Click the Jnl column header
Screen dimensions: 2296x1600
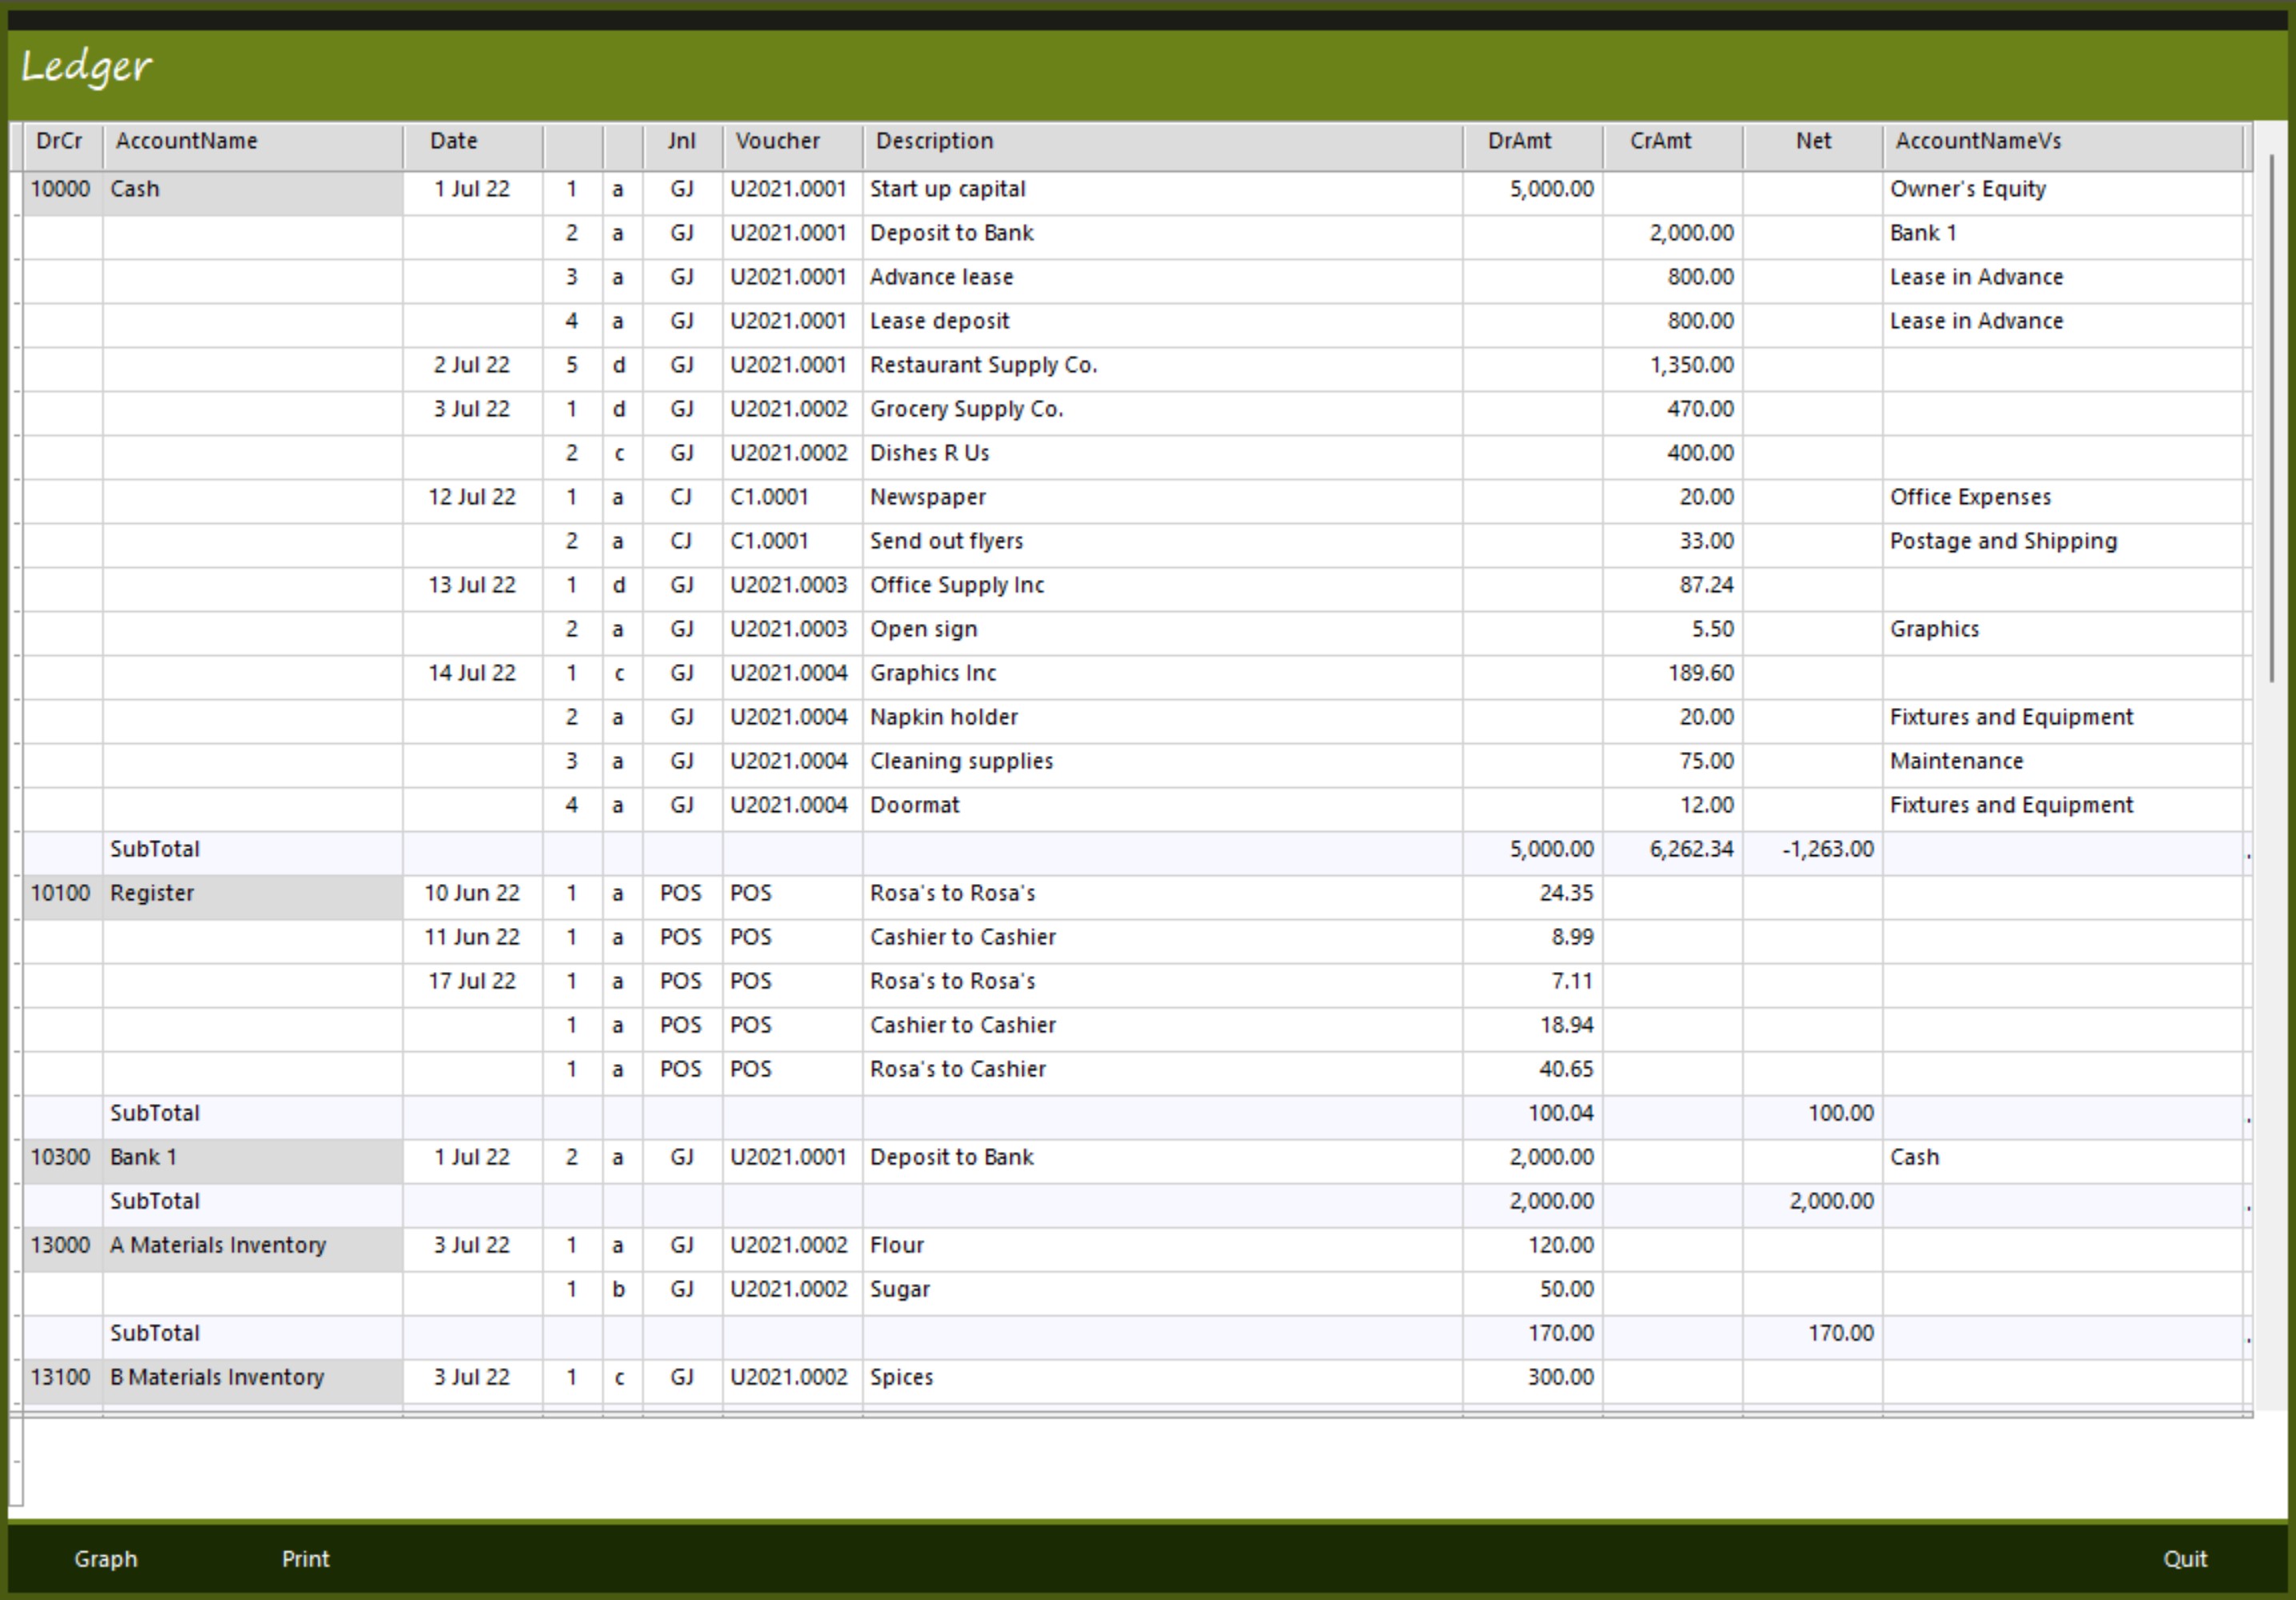[681, 141]
